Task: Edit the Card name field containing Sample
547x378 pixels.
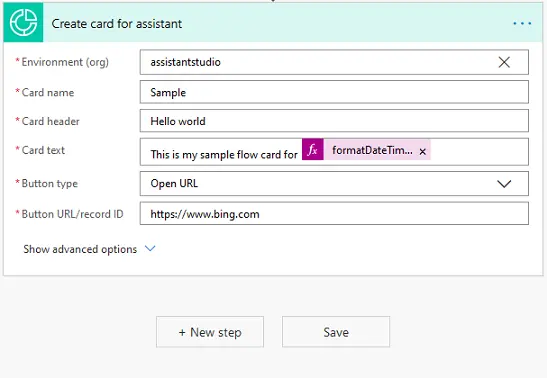Action: tap(334, 92)
